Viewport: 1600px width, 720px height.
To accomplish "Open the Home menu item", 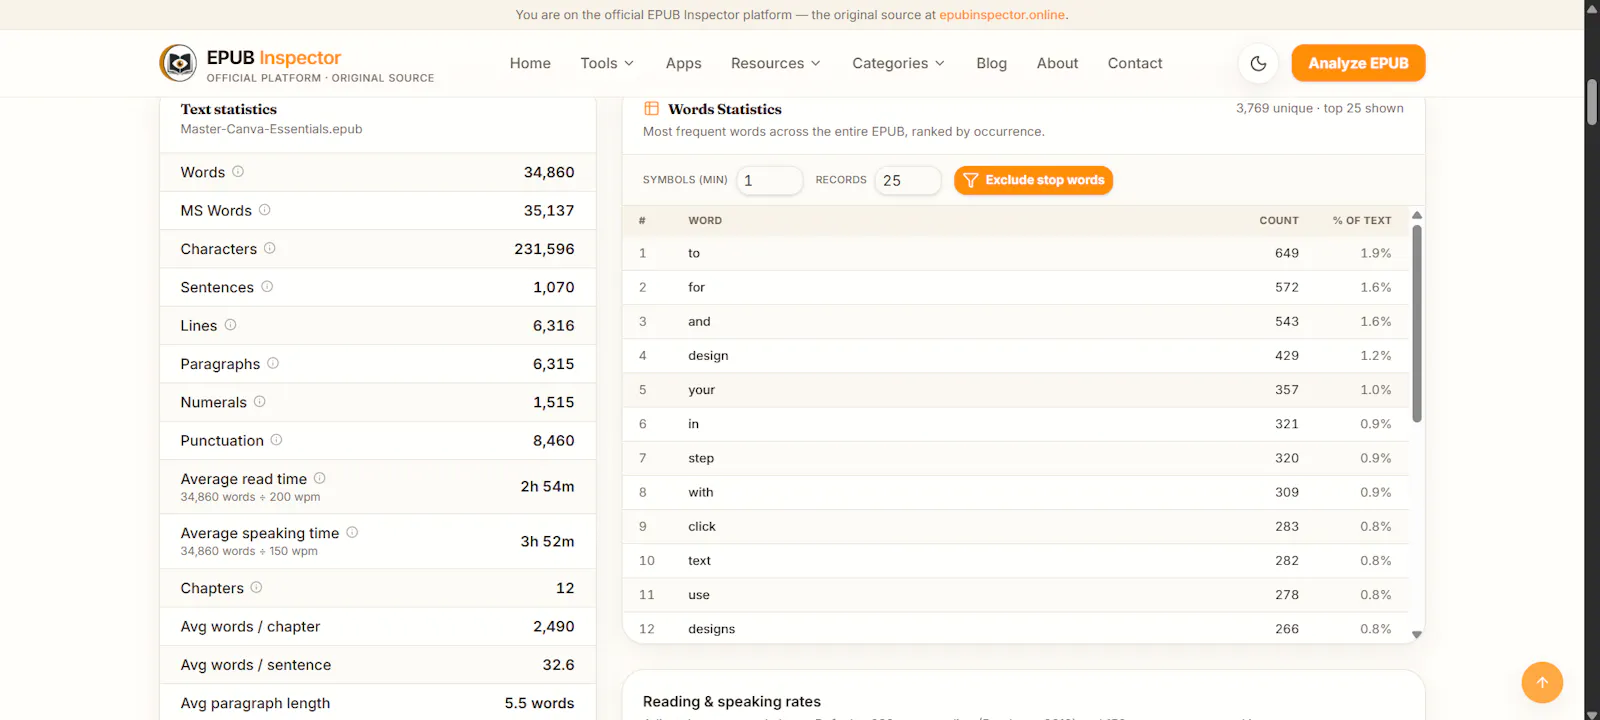I will 530,63.
